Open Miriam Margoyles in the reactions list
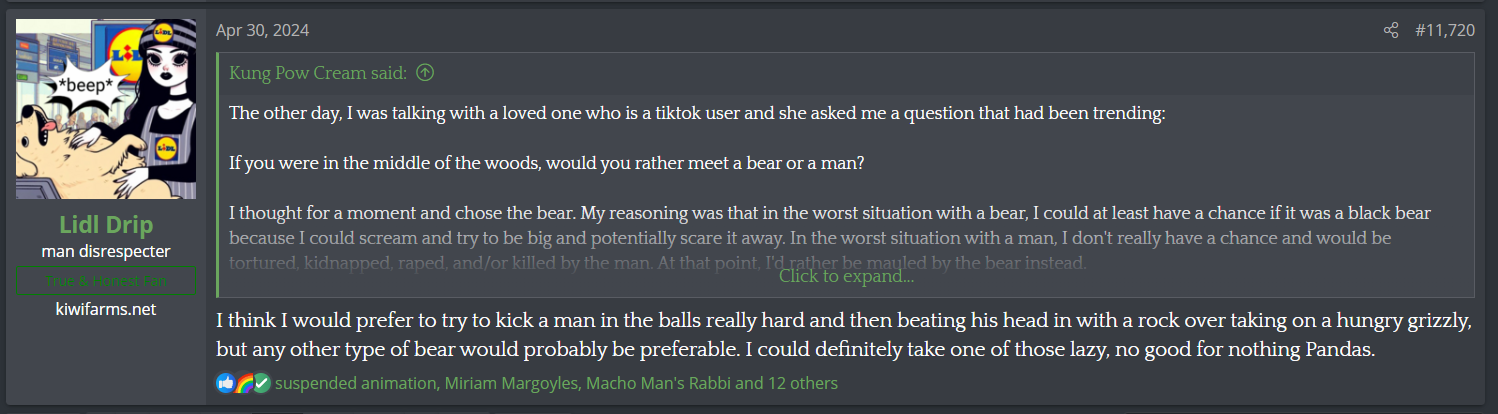Screen dimensions: 1498x414 point(511,383)
